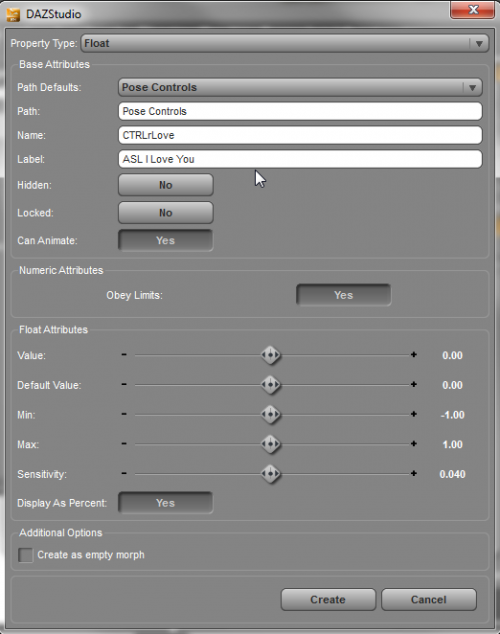500x634 pixels.
Task: Click the Sensitivity slider handle
Action: pos(270,473)
